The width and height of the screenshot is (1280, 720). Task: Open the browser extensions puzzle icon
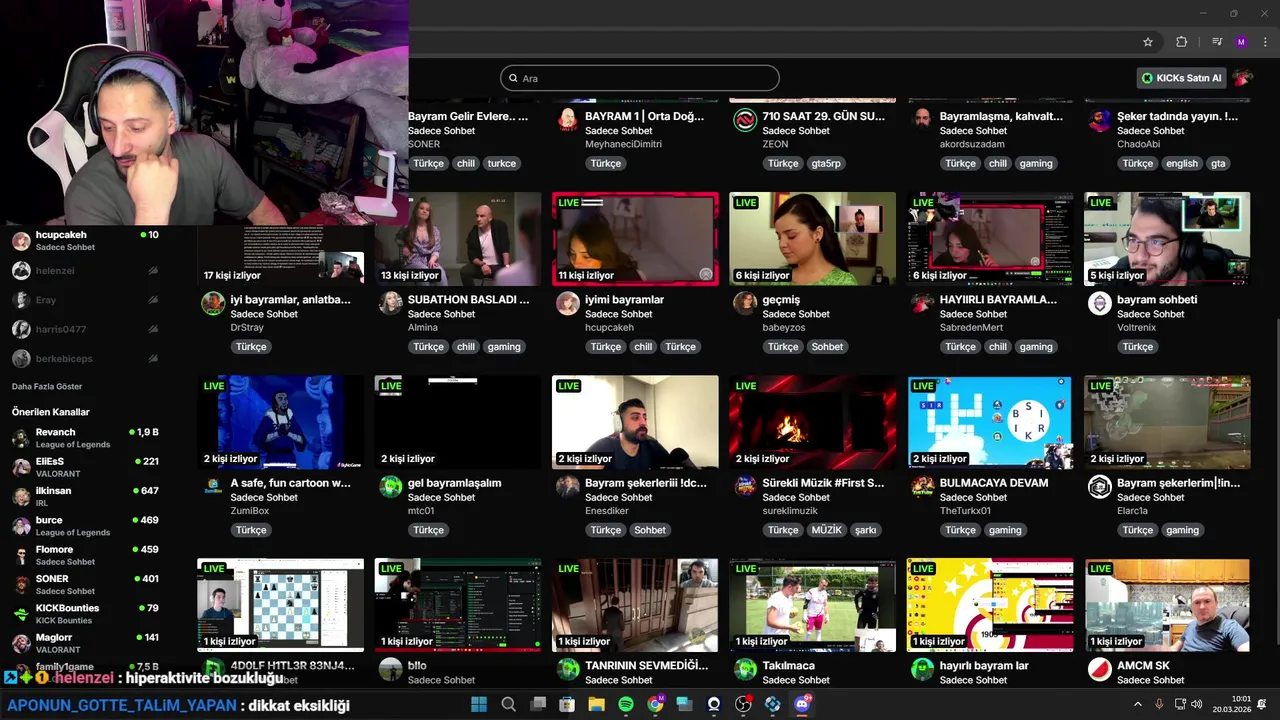tap(1181, 42)
